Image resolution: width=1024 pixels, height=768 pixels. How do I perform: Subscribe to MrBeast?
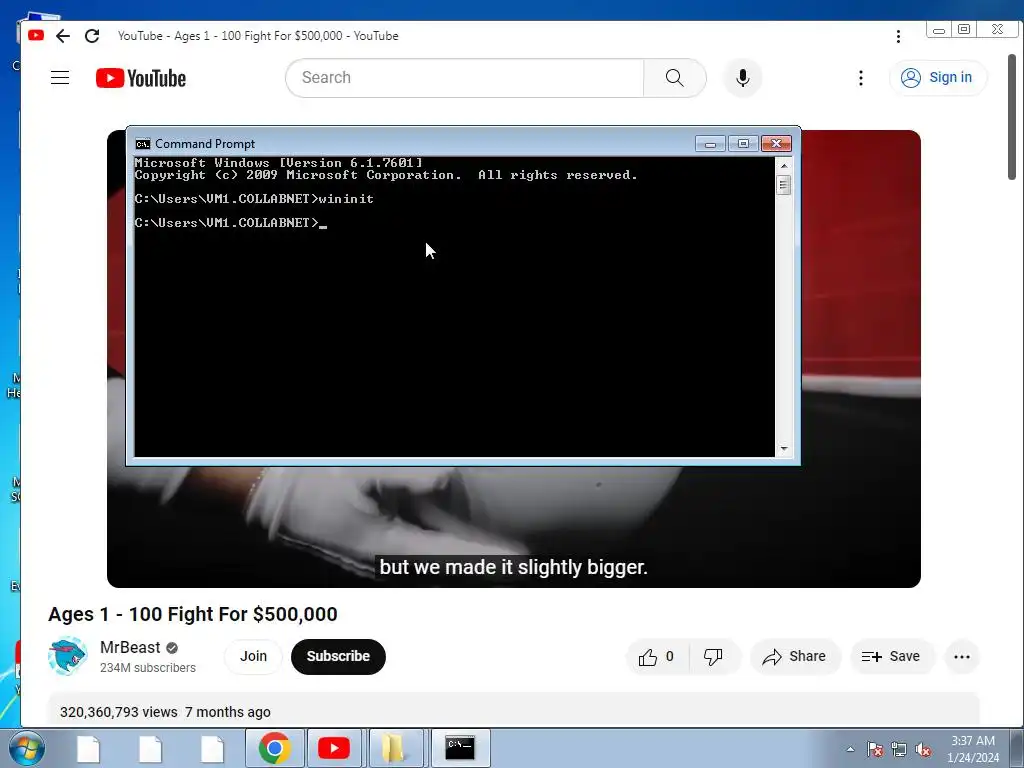tap(338, 656)
